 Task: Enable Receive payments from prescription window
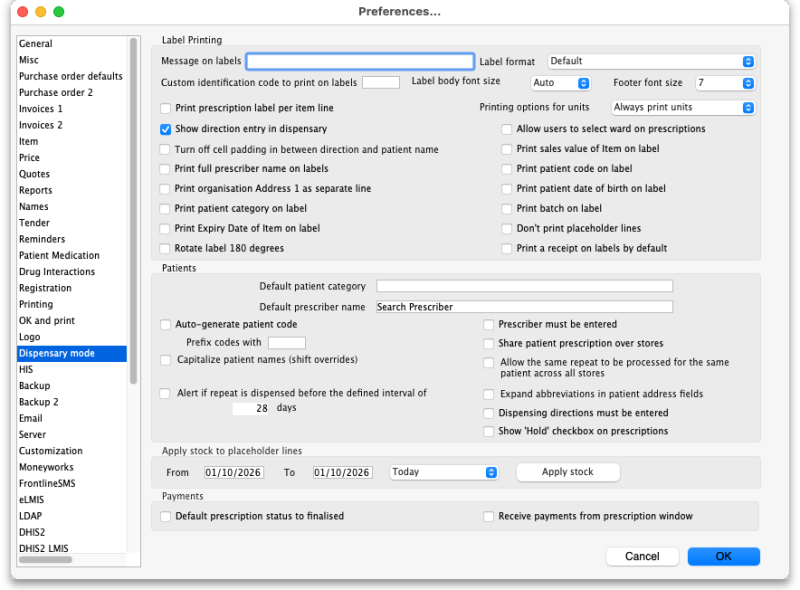(x=489, y=517)
